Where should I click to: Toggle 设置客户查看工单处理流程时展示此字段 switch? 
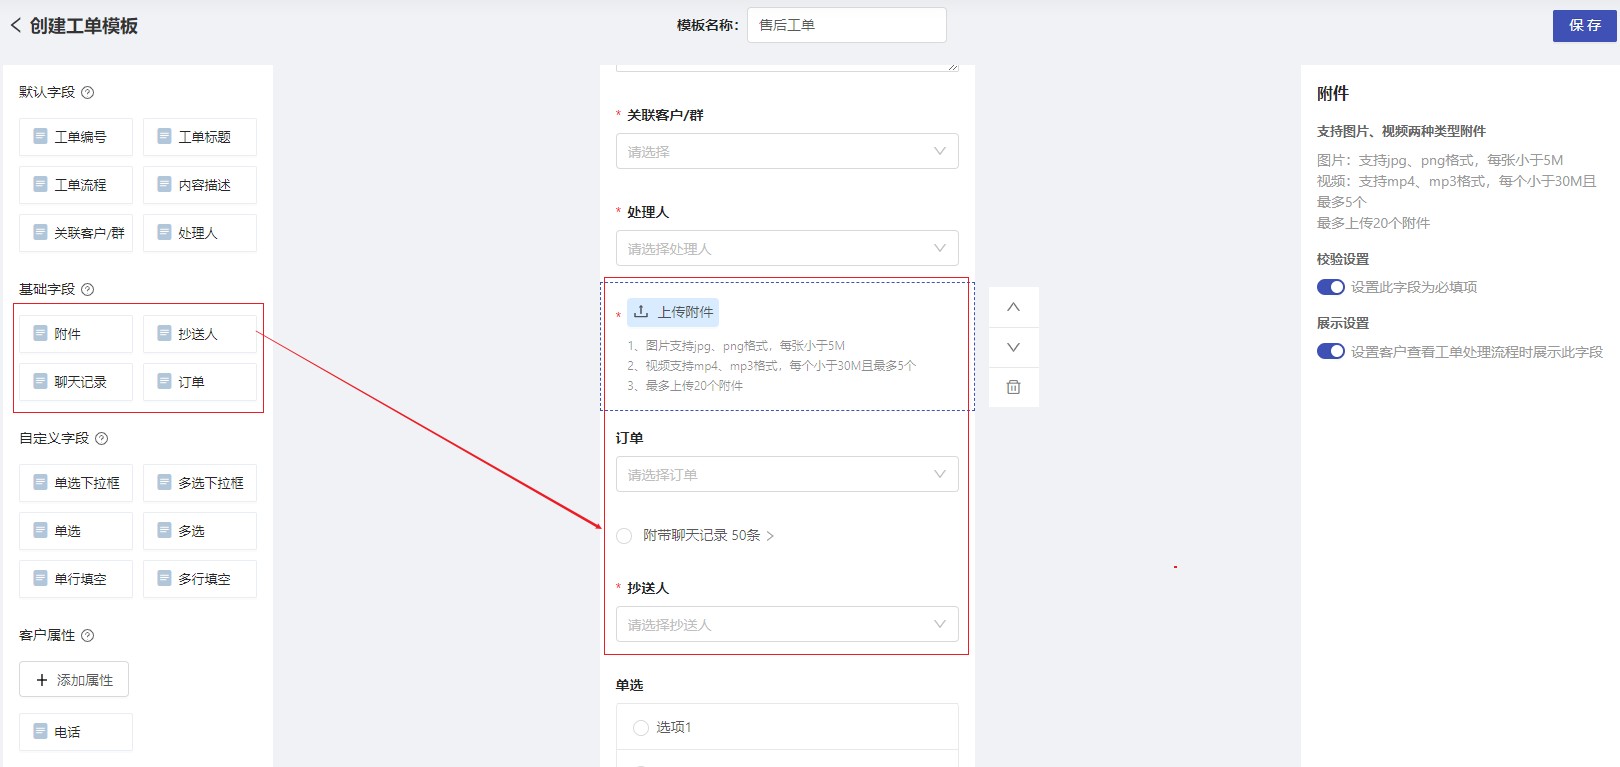(1330, 351)
